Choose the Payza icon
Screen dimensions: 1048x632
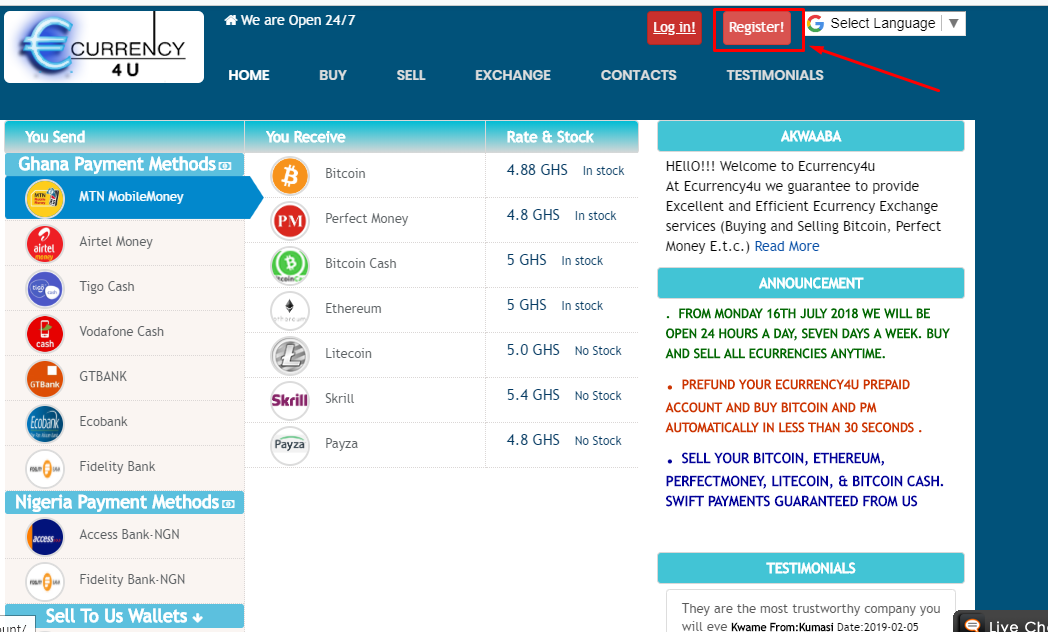pos(289,446)
